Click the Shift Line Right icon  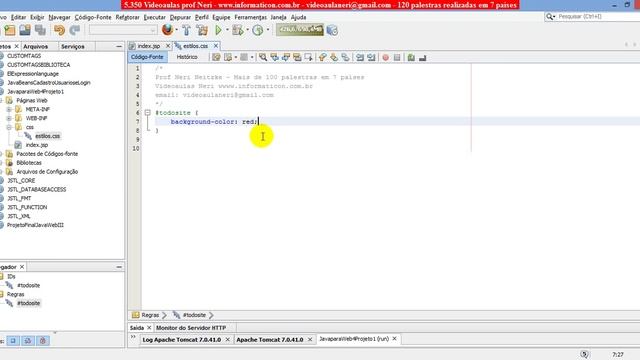pyautogui.click(x=371, y=58)
